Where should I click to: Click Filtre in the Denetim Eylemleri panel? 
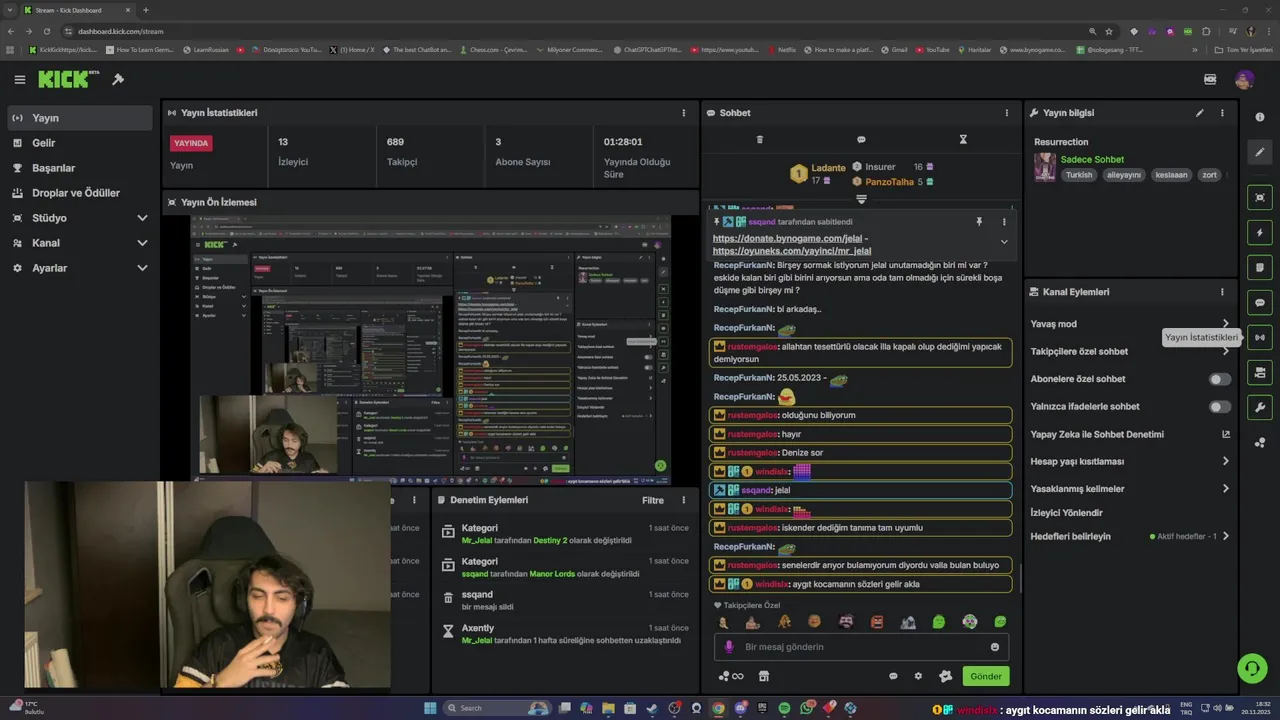(x=653, y=500)
